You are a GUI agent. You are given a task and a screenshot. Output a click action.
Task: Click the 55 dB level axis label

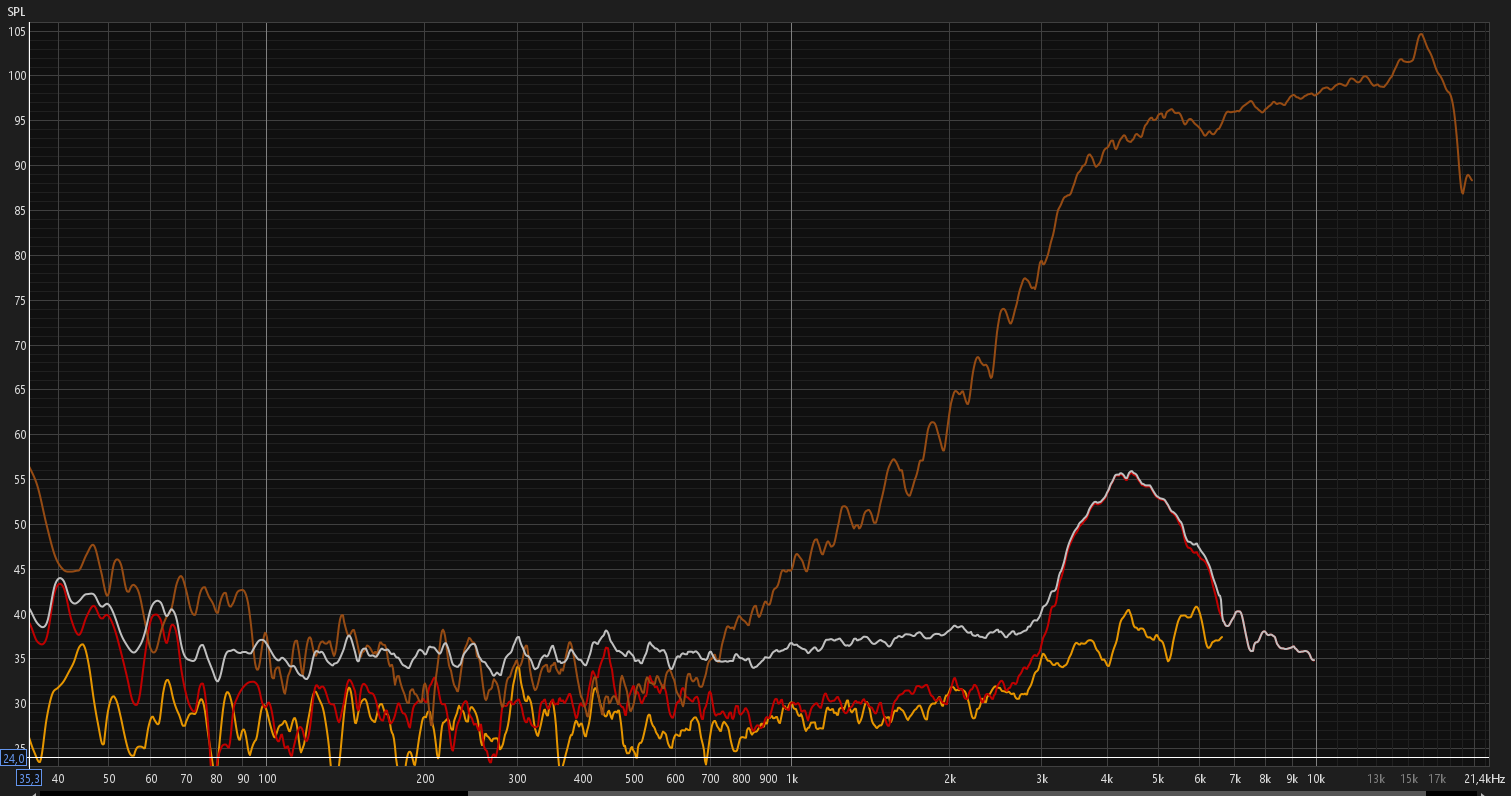coord(19,480)
